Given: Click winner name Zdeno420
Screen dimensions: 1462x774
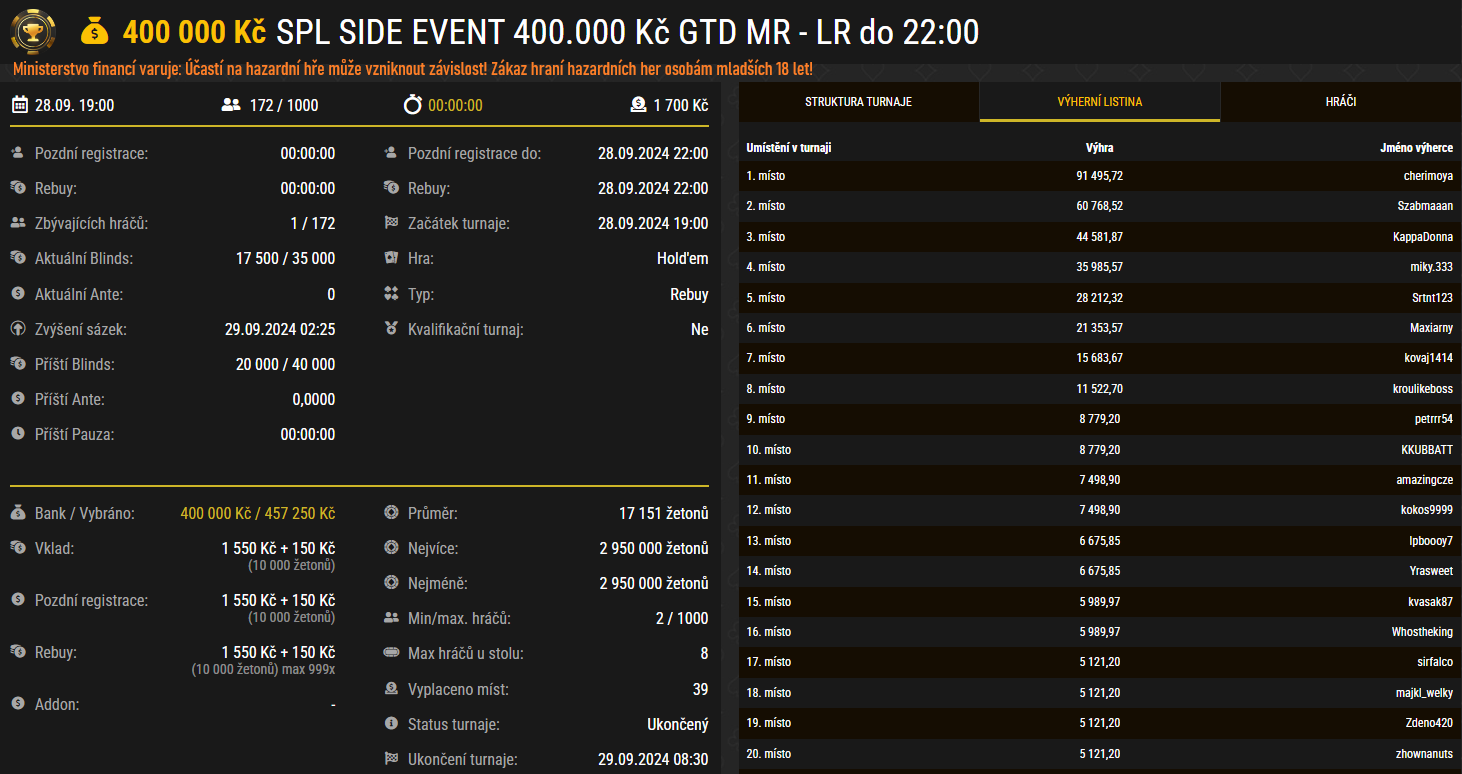Looking at the screenshot, I should (1430, 723).
